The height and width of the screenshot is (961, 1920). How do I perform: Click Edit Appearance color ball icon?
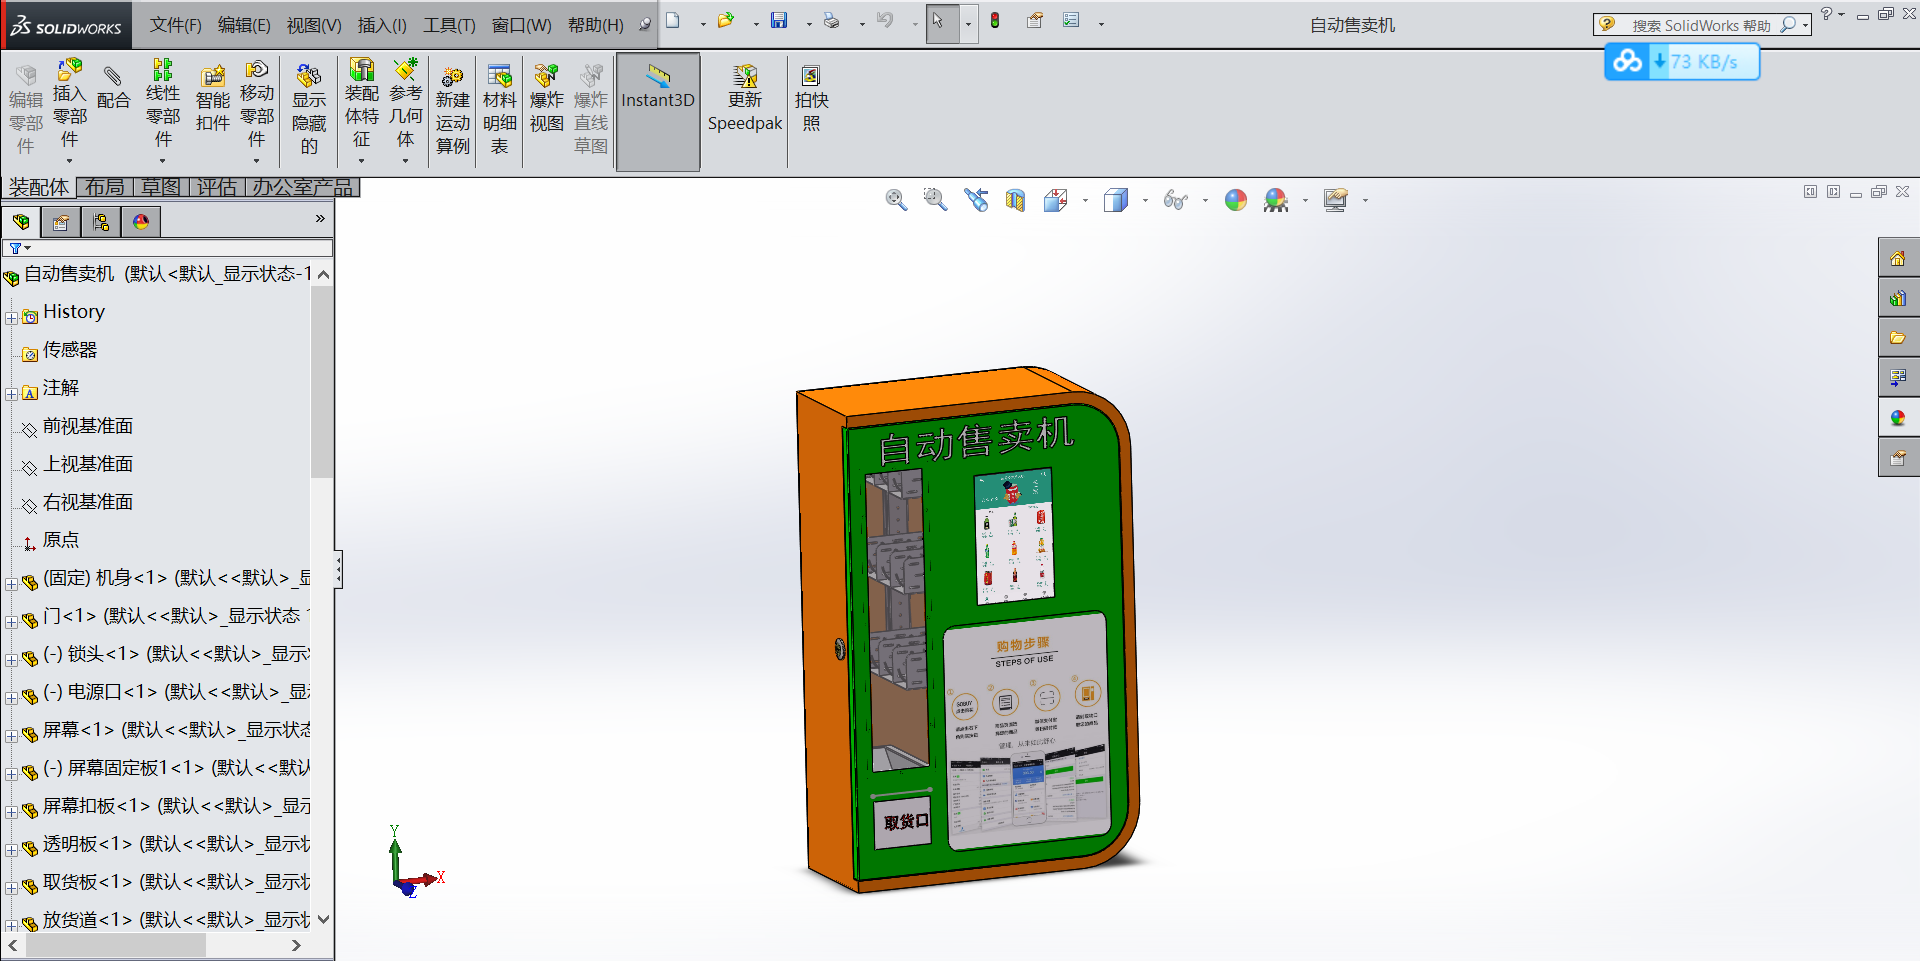pos(1236,200)
